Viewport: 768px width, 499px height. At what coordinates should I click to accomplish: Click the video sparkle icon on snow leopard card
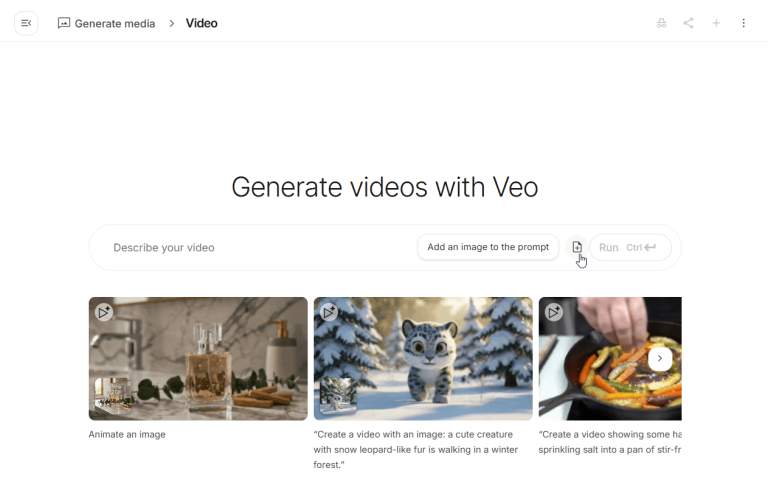point(329,312)
